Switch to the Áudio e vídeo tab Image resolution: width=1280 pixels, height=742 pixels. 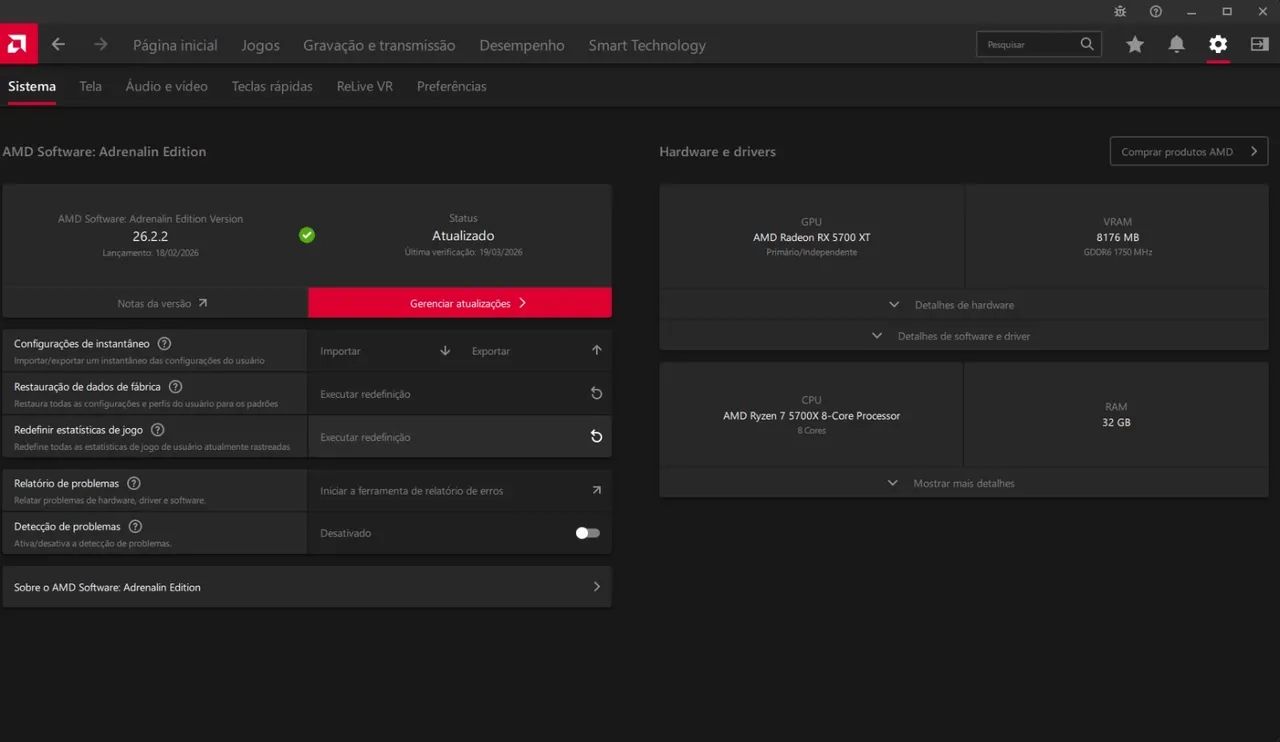pyautogui.click(x=167, y=87)
